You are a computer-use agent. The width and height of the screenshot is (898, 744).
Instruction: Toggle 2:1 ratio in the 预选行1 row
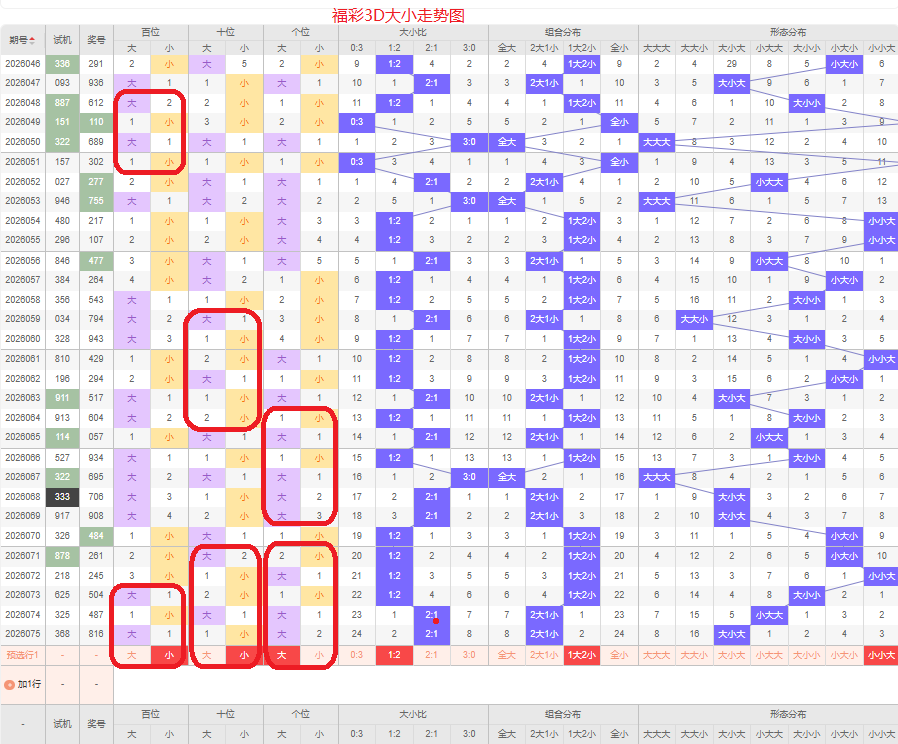point(432,655)
